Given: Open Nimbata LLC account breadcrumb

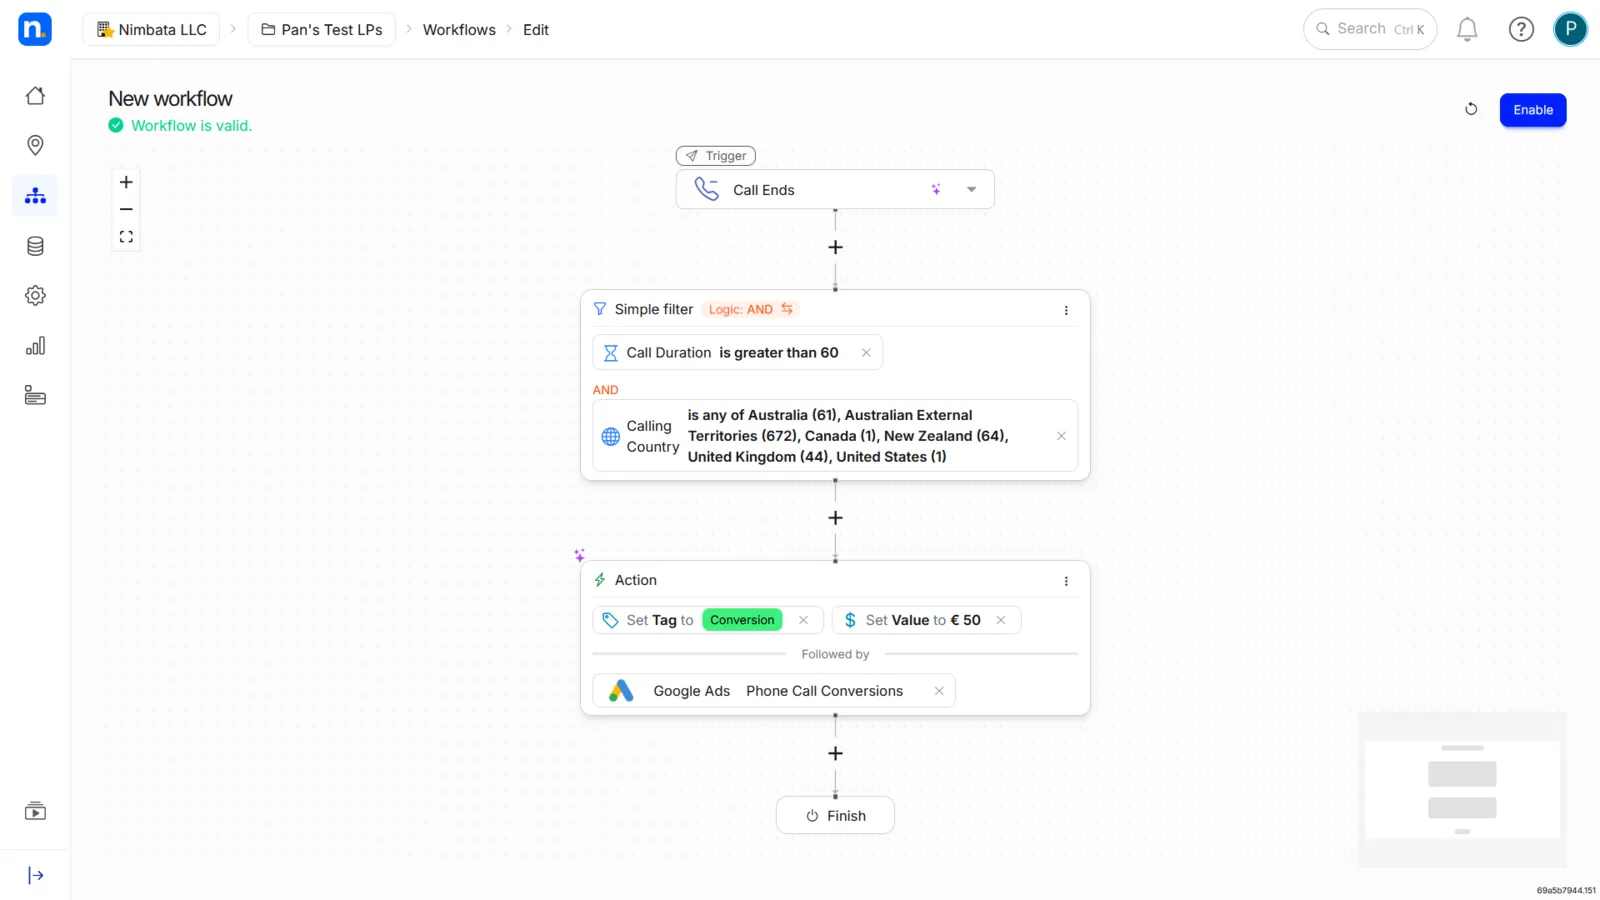Looking at the screenshot, I should (151, 30).
